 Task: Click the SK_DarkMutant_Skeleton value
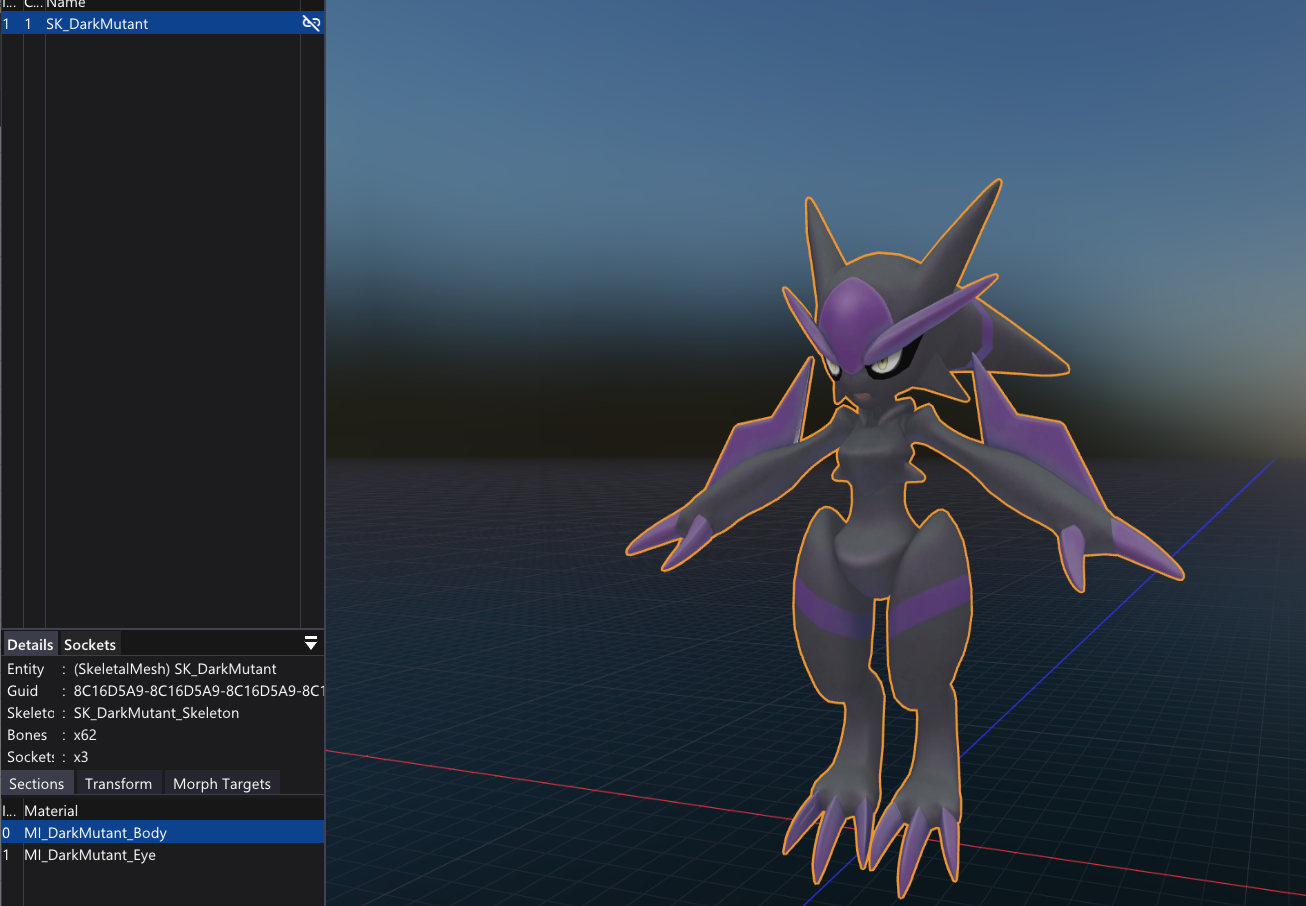click(156, 713)
